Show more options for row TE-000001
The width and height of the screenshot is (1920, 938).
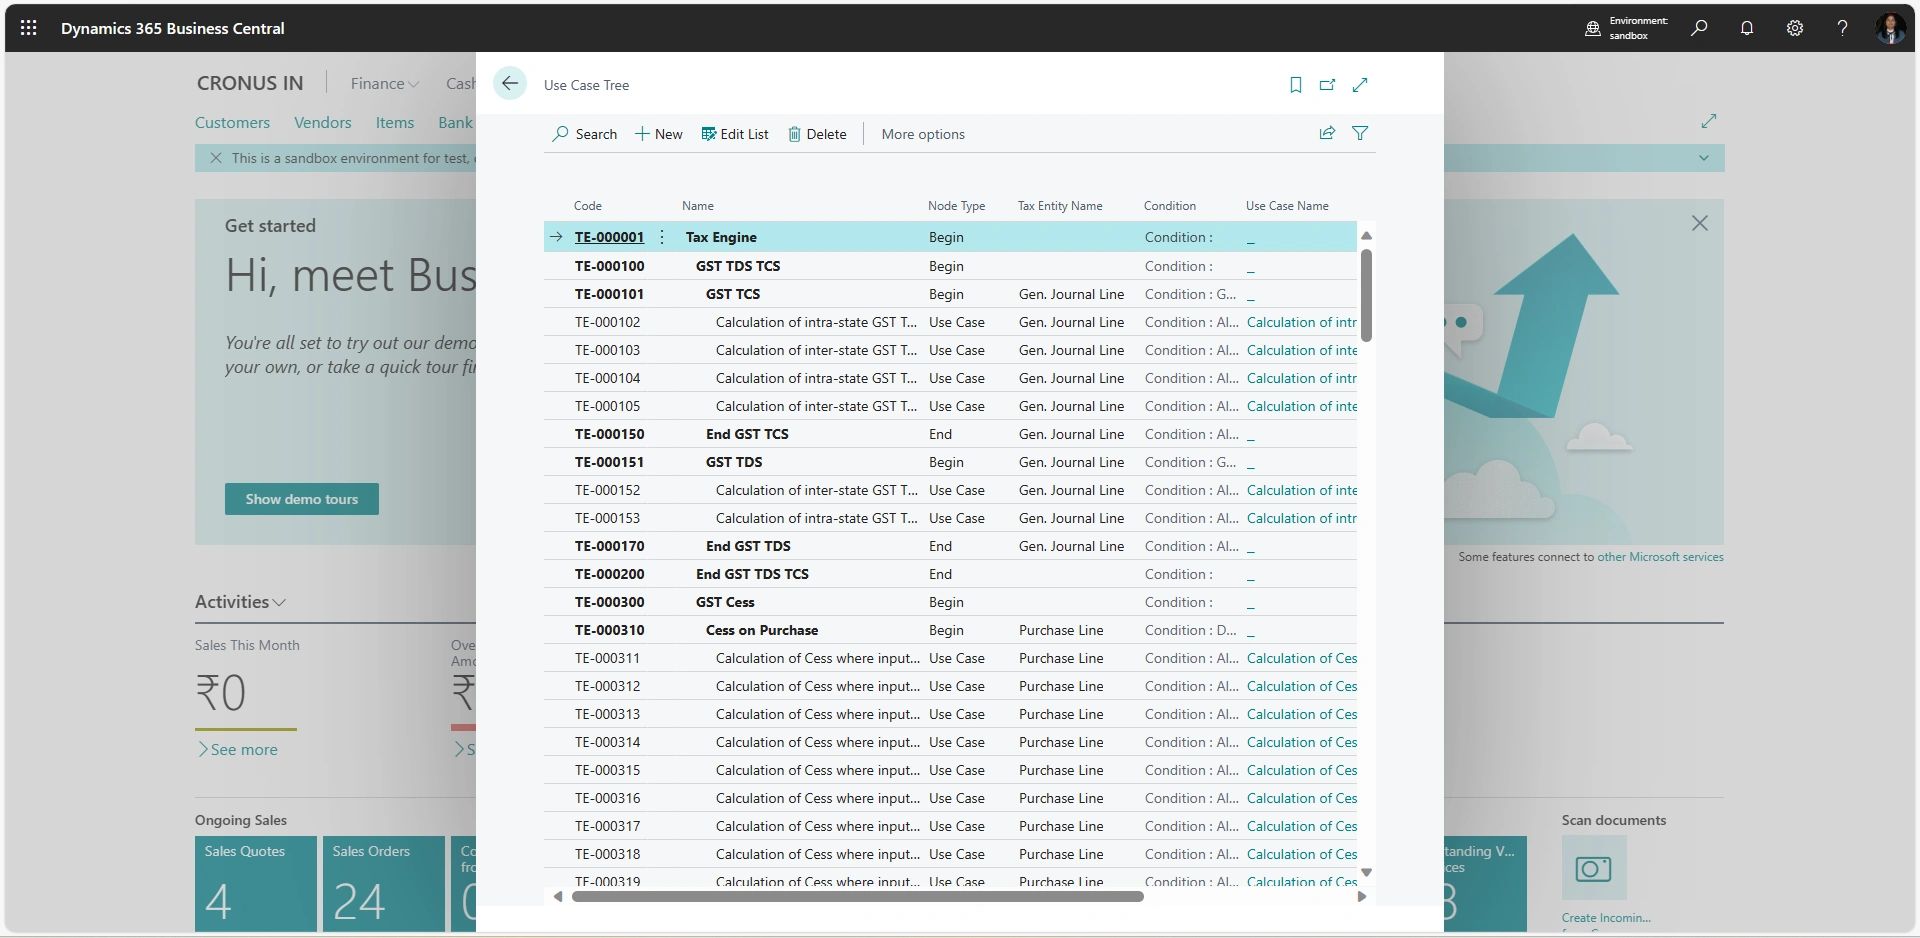[x=662, y=237]
